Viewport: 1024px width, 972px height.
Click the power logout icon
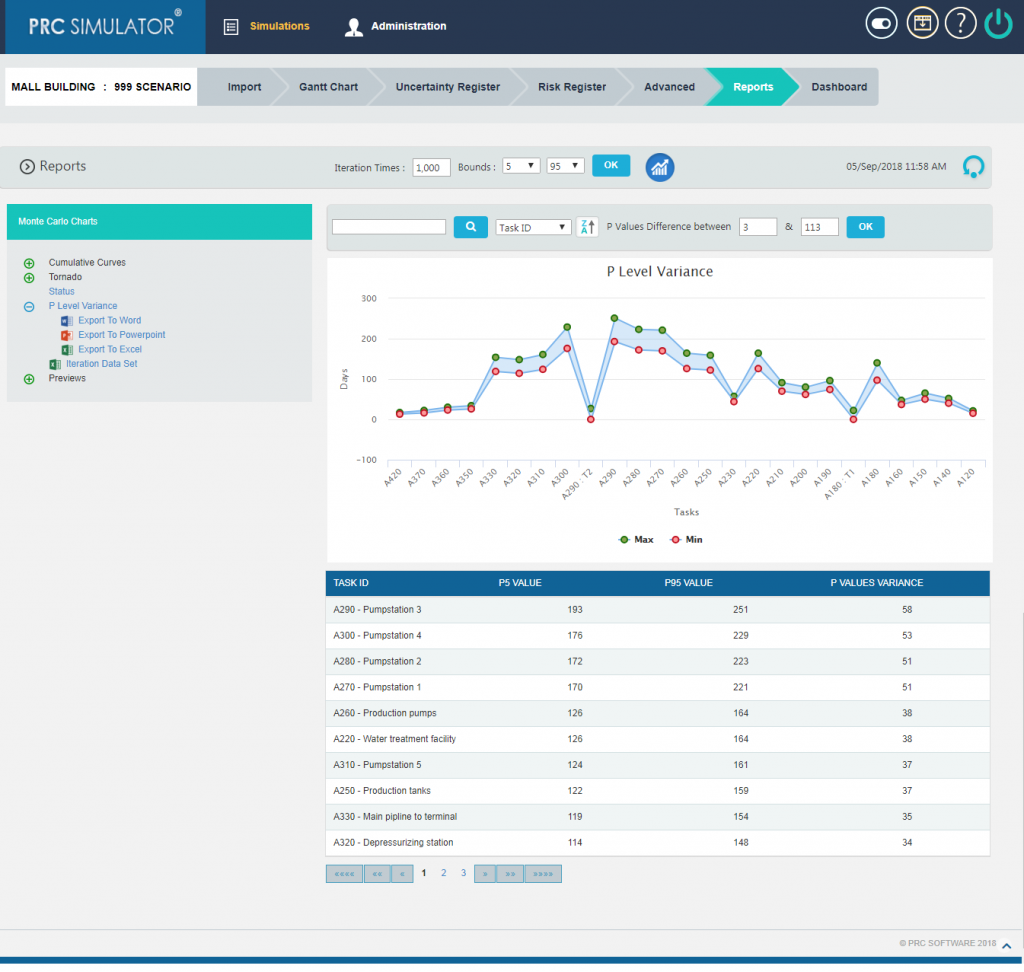998,24
